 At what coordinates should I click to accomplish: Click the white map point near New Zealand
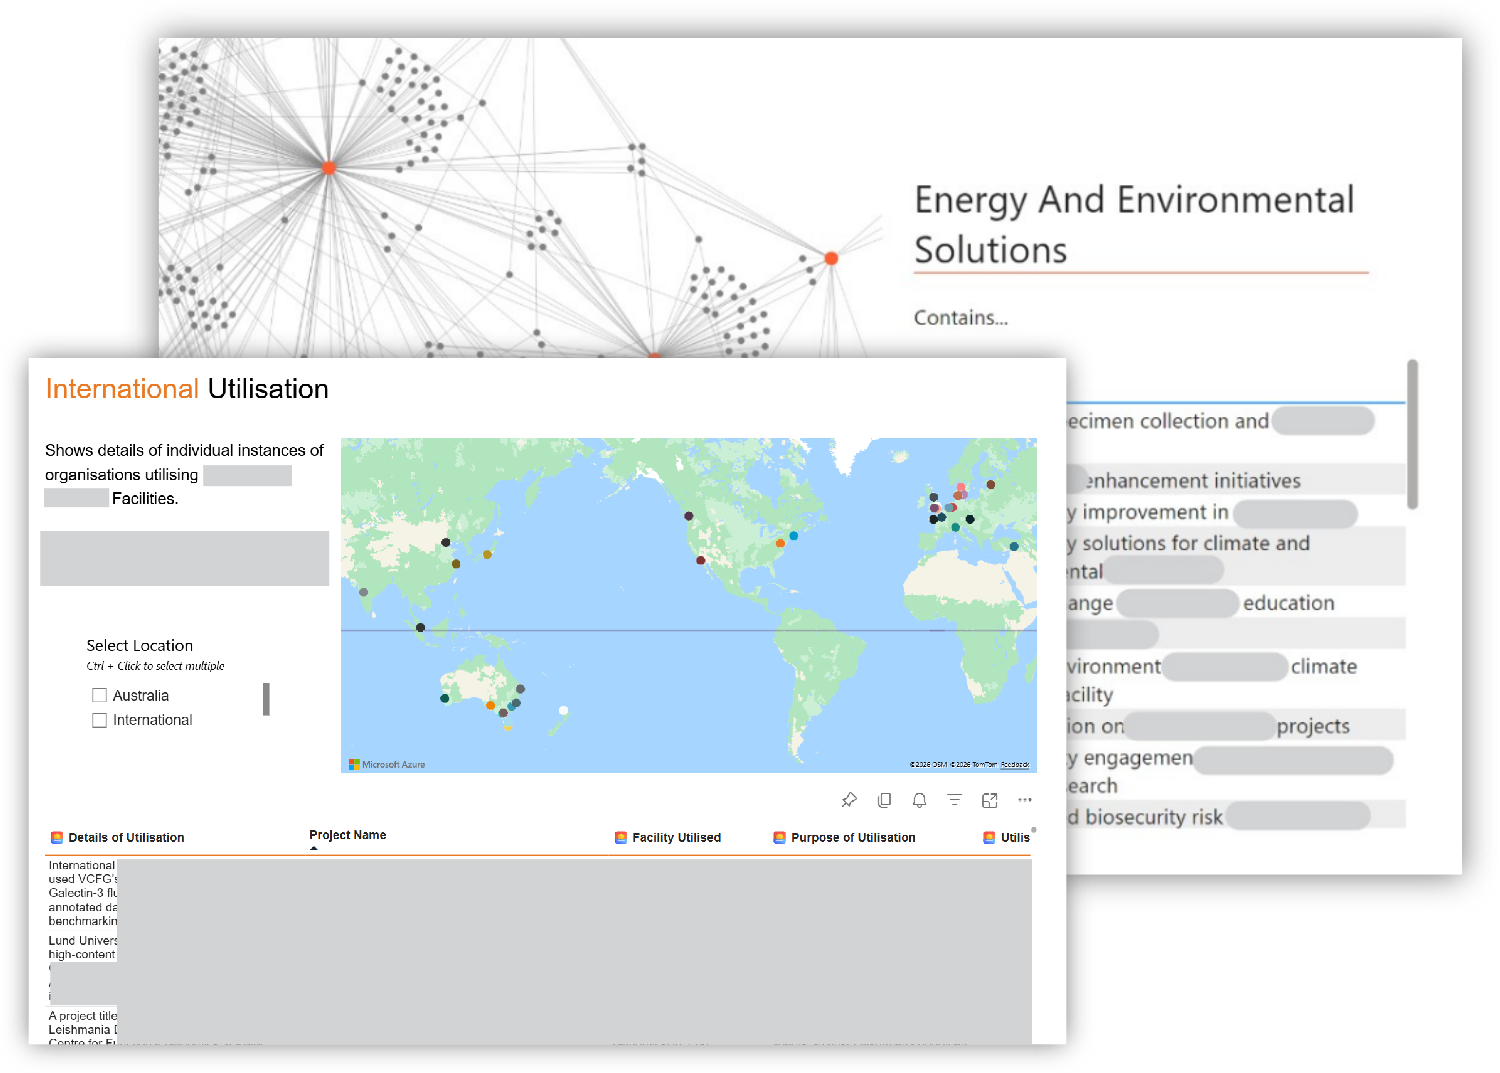(563, 711)
